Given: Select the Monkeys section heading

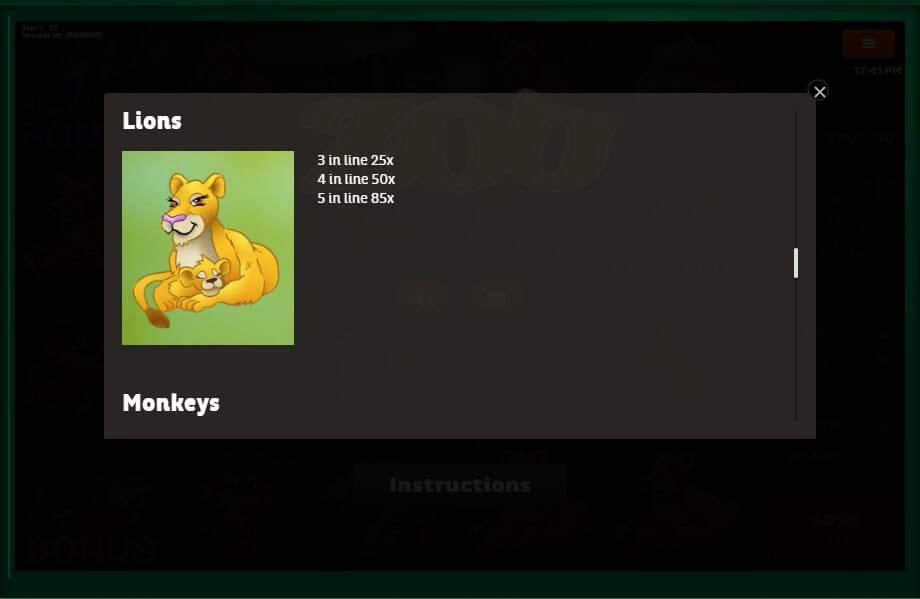Looking at the screenshot, I should click(171, 403).
